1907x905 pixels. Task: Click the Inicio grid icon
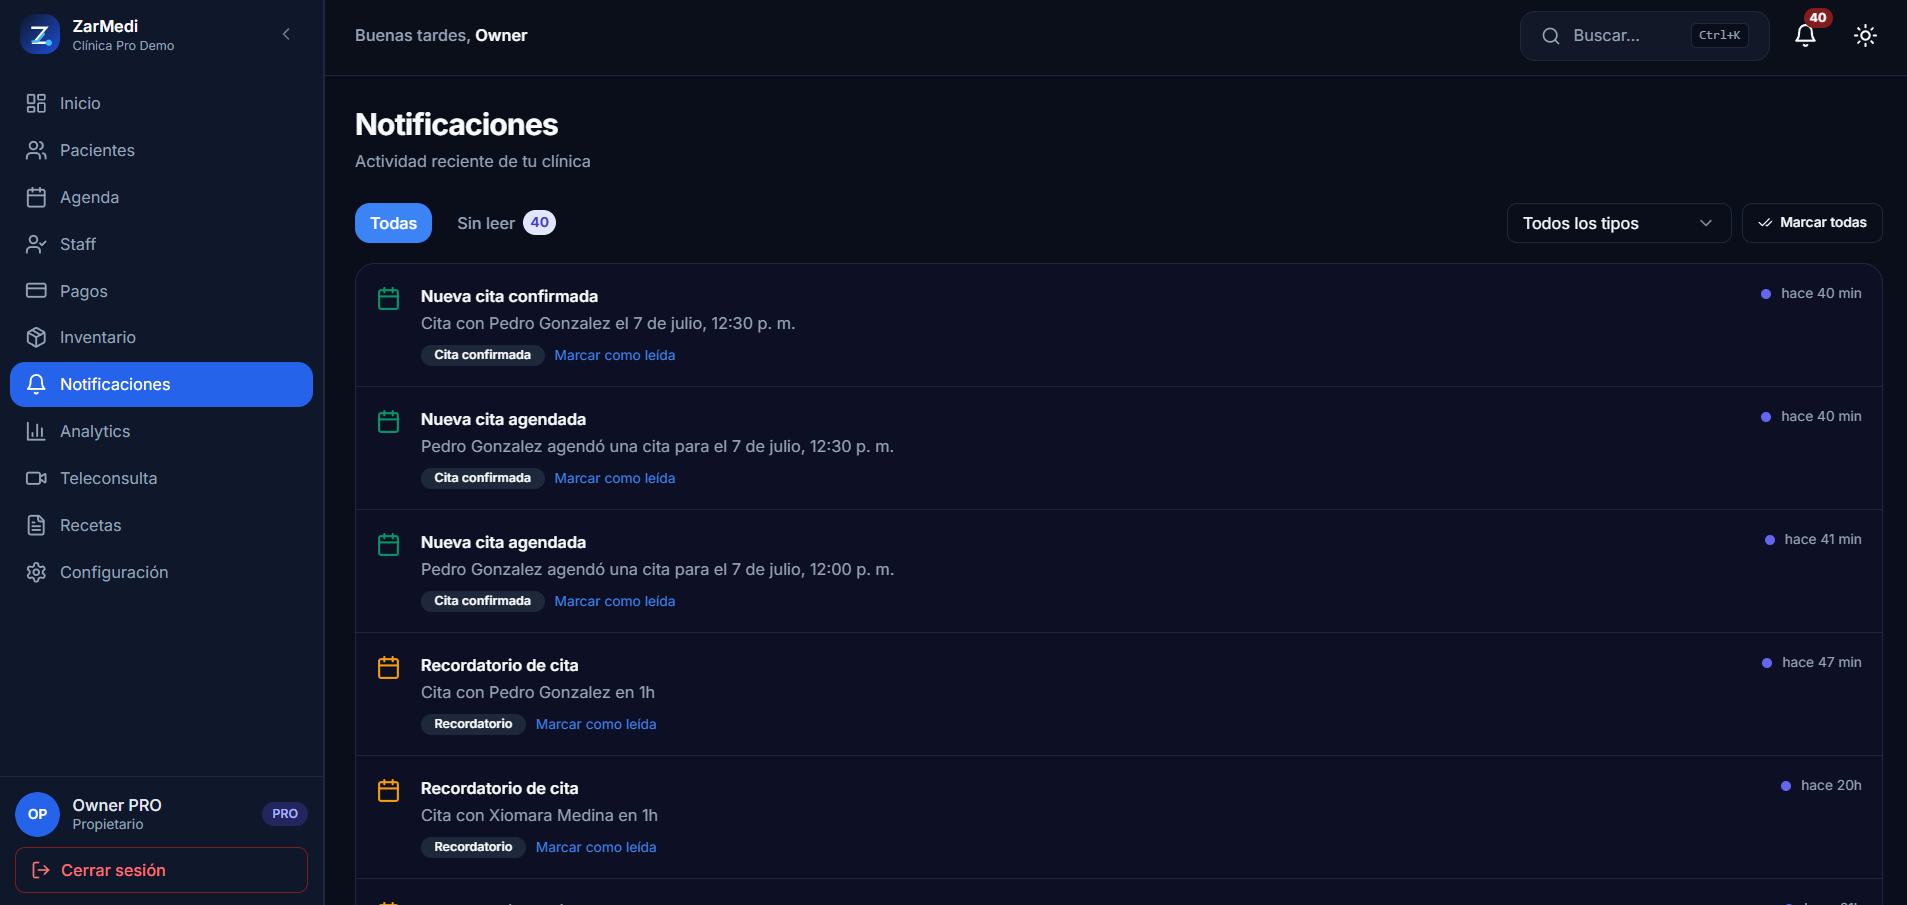[x=36, y=103]
